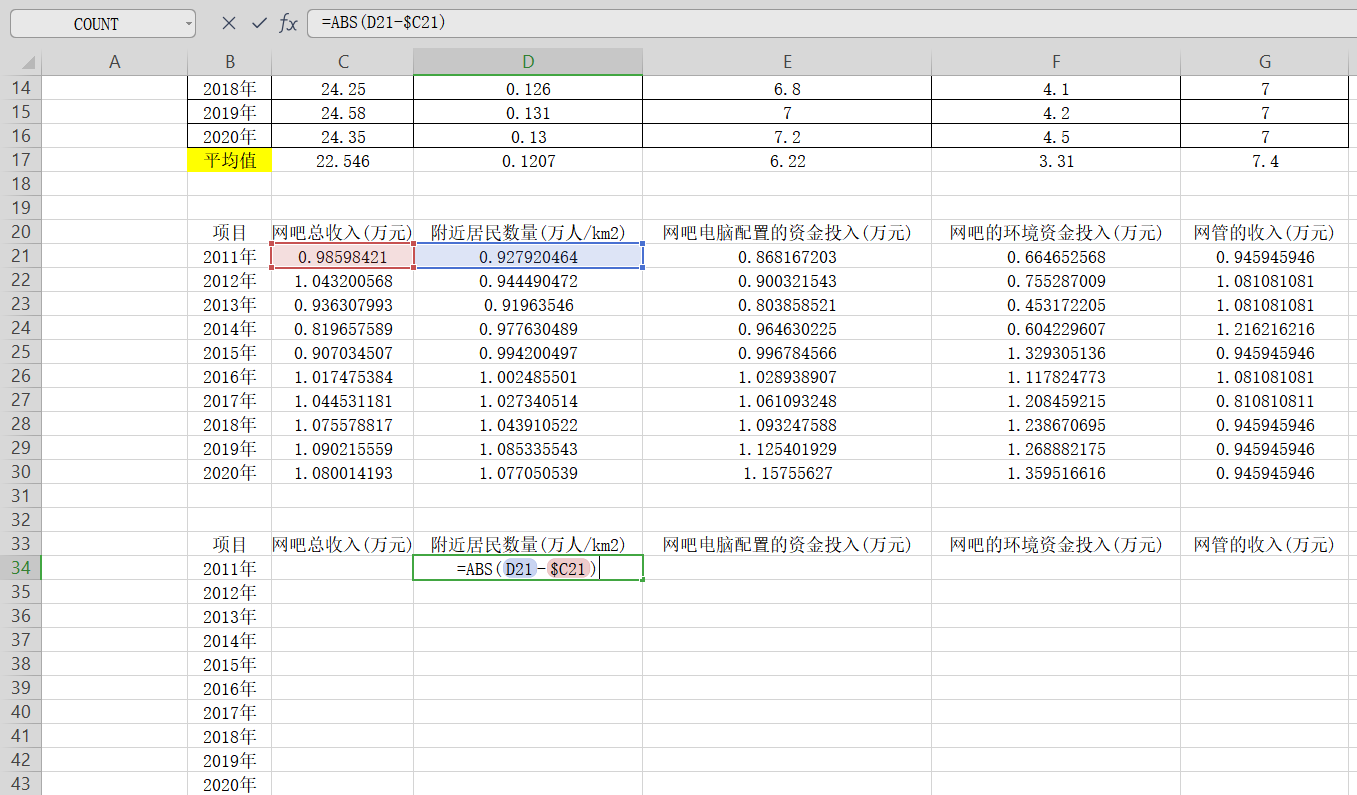
Task: Click 附近居民数量(万人/km2) header in row 20
Action: (528, 232)
